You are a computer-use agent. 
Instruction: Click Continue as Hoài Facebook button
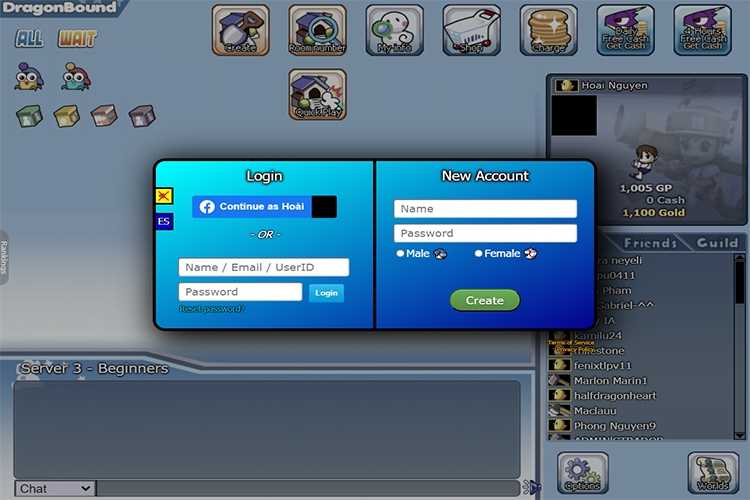click(x=264, y=207)
